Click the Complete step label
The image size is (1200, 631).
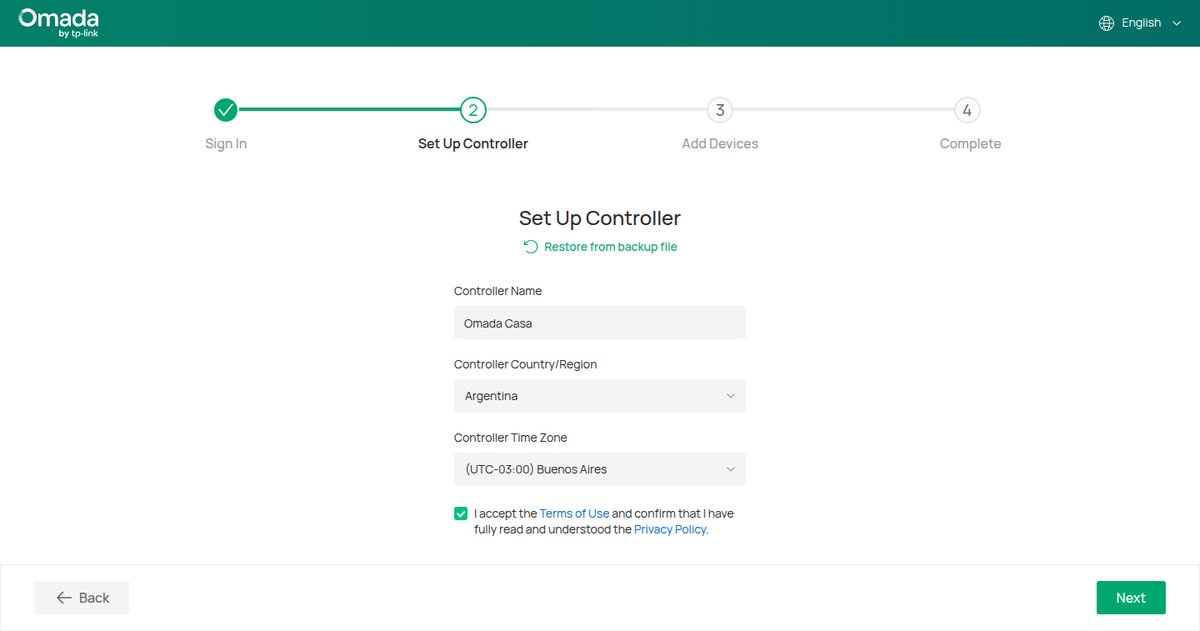point(970,144)
